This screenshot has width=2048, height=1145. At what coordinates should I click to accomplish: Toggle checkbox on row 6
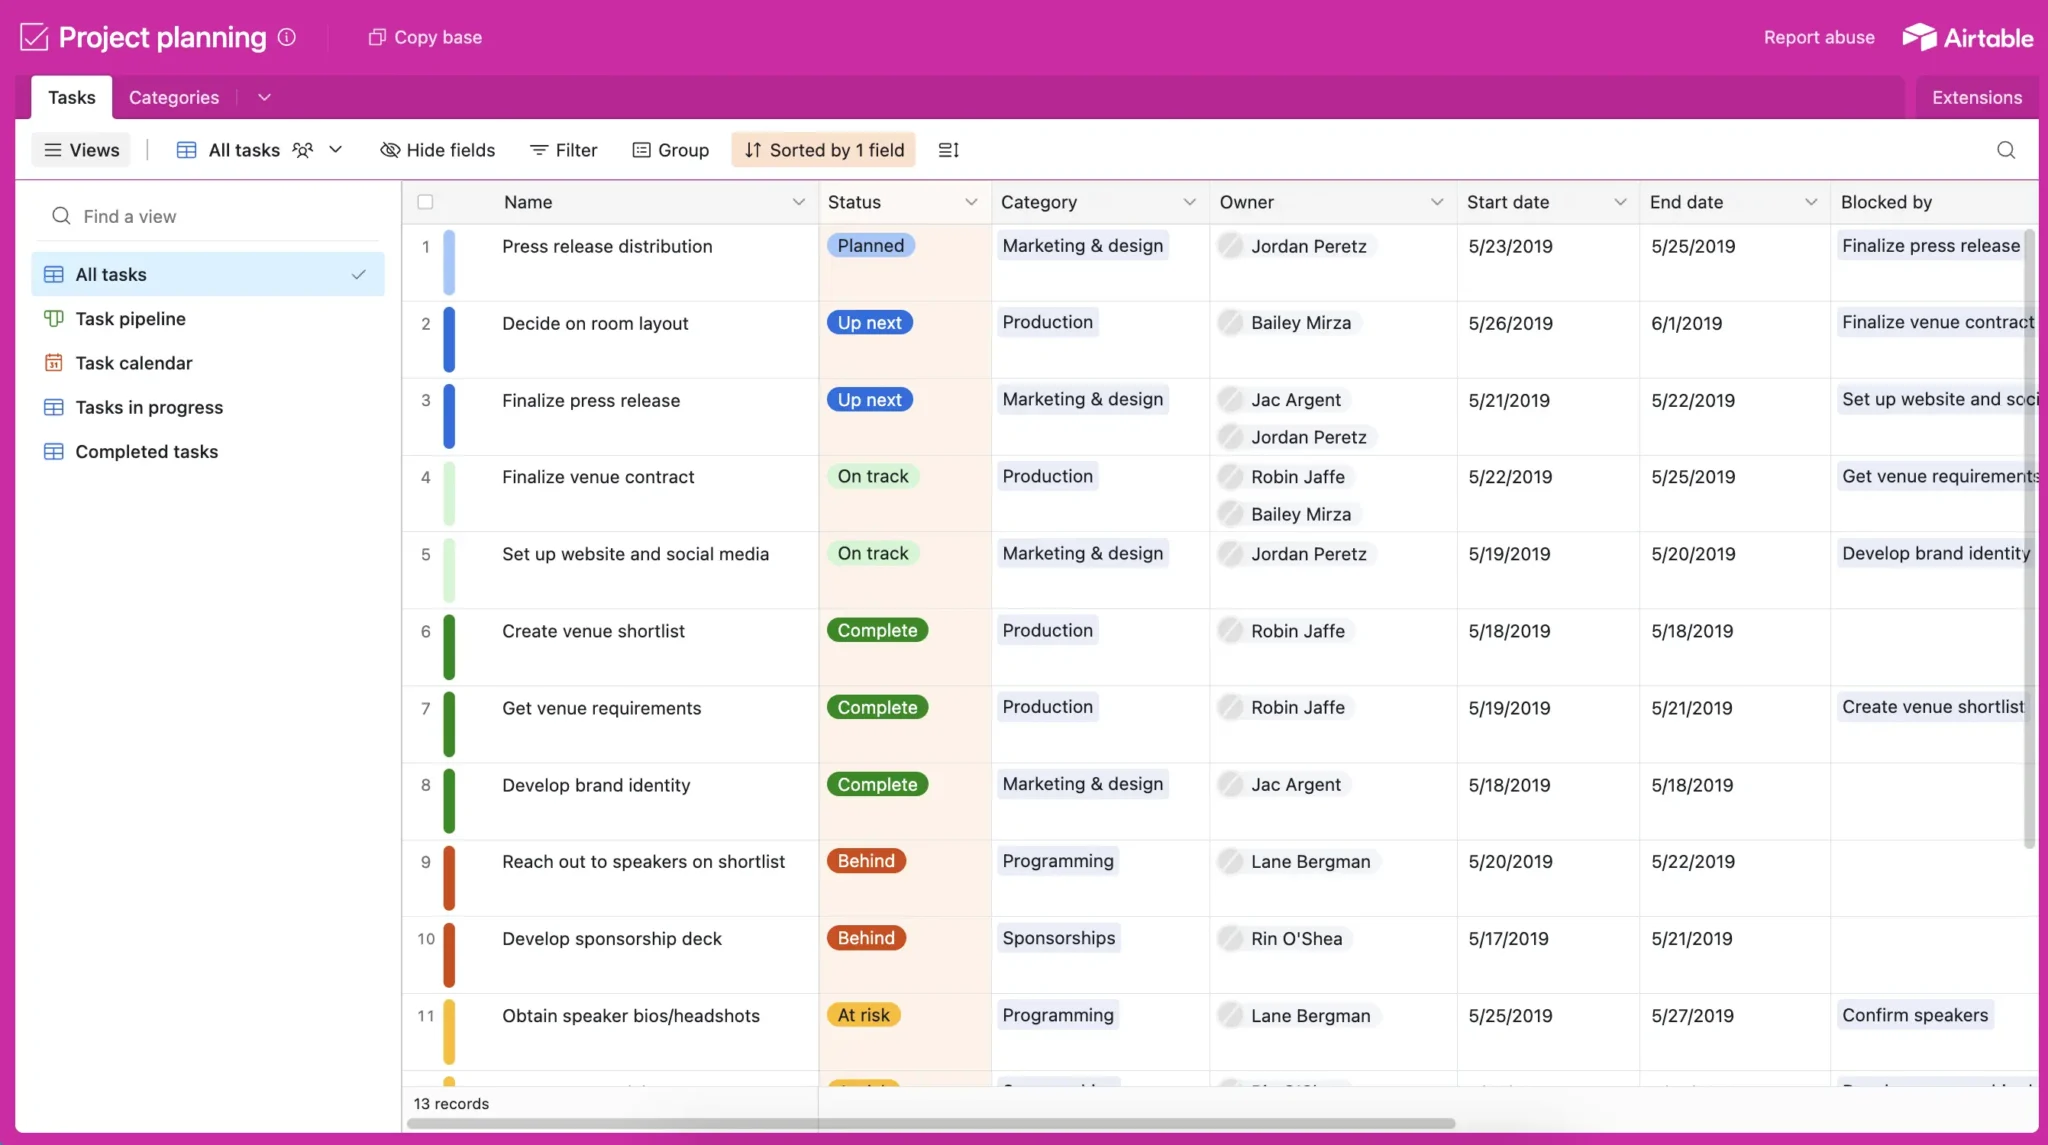425,632
